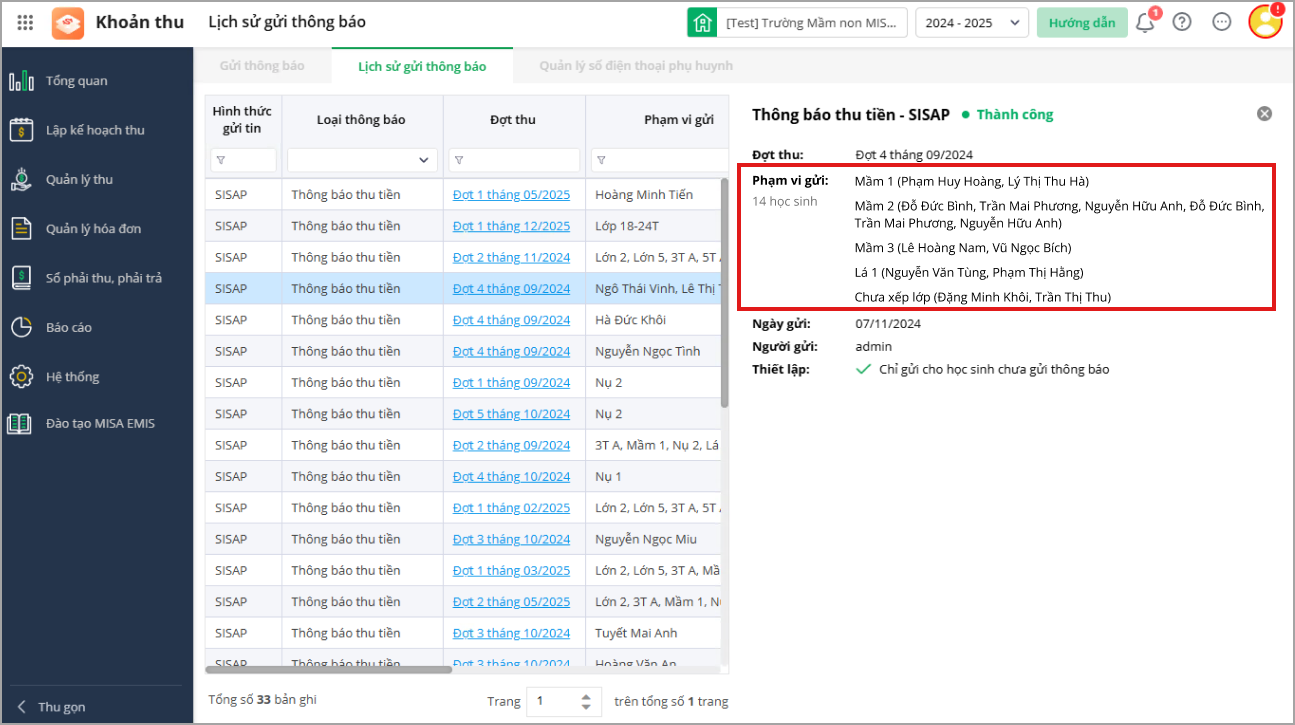Click the Hướng dẫn button
This screenshot has height=725, width=1295.
(x=1082, y=22)
